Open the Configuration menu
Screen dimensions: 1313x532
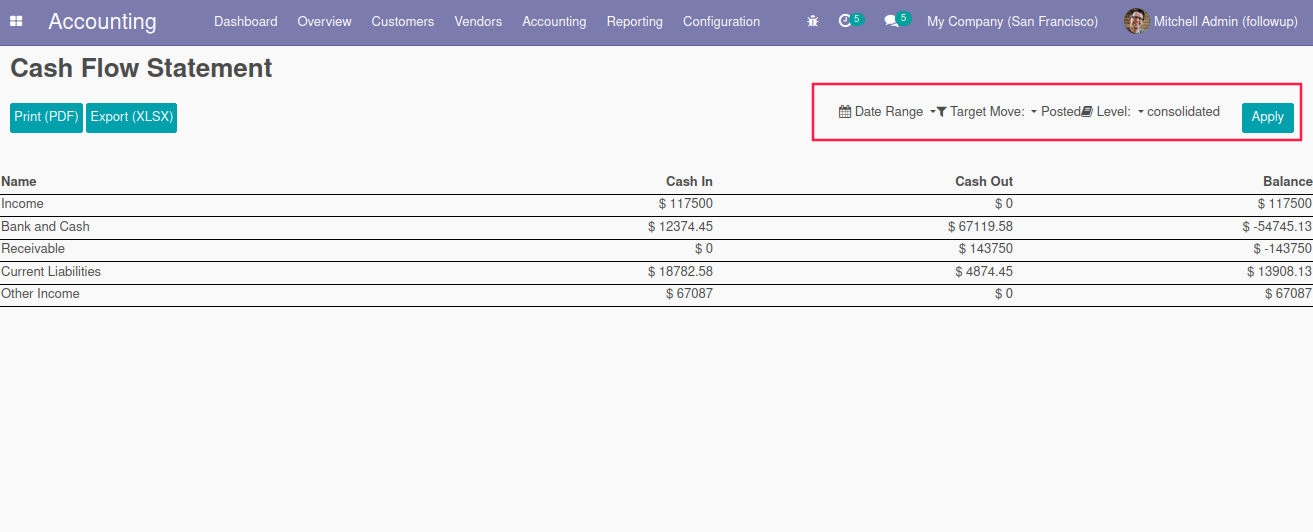722,21
